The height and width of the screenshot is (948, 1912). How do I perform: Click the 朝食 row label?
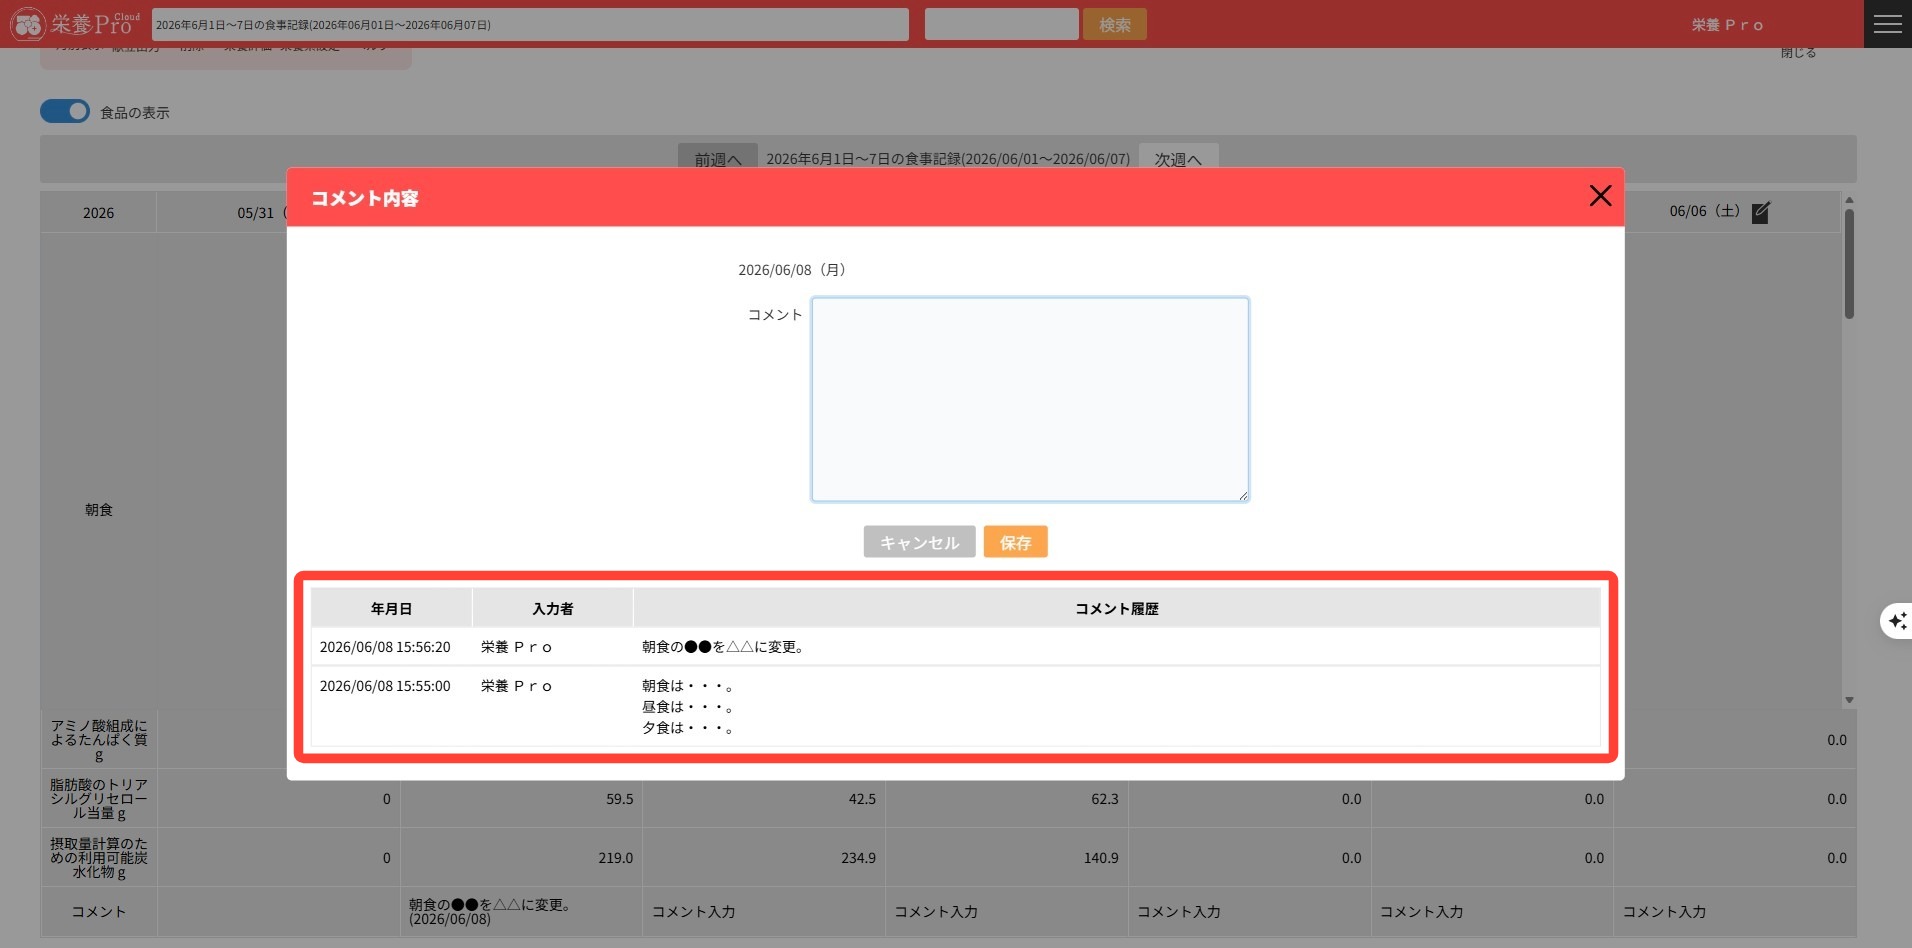(98, 509)
